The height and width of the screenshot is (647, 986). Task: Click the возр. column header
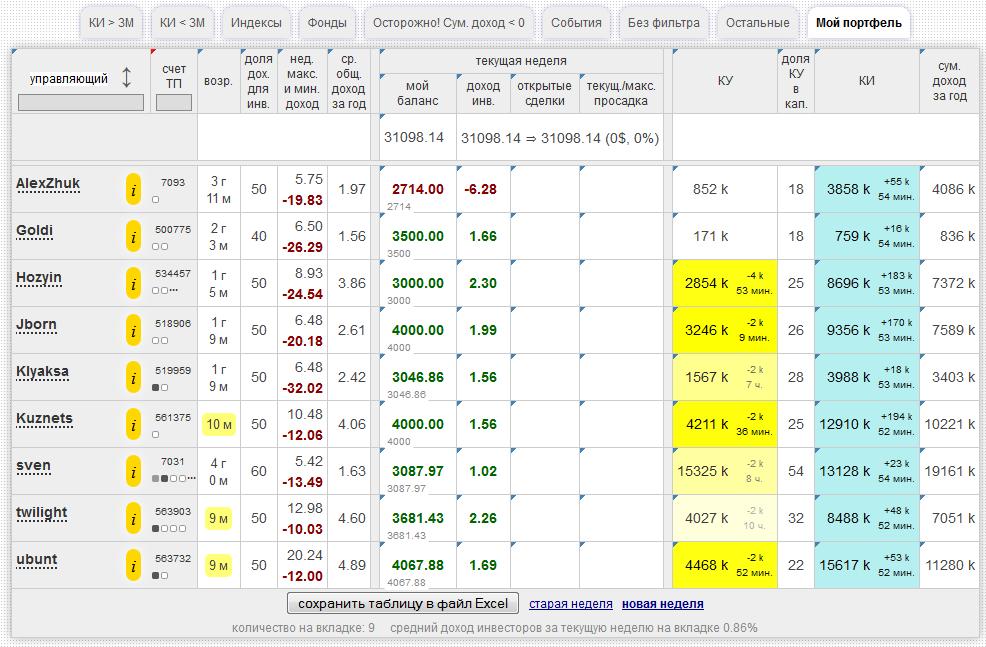pyautogui.click(x=218, y=81)
